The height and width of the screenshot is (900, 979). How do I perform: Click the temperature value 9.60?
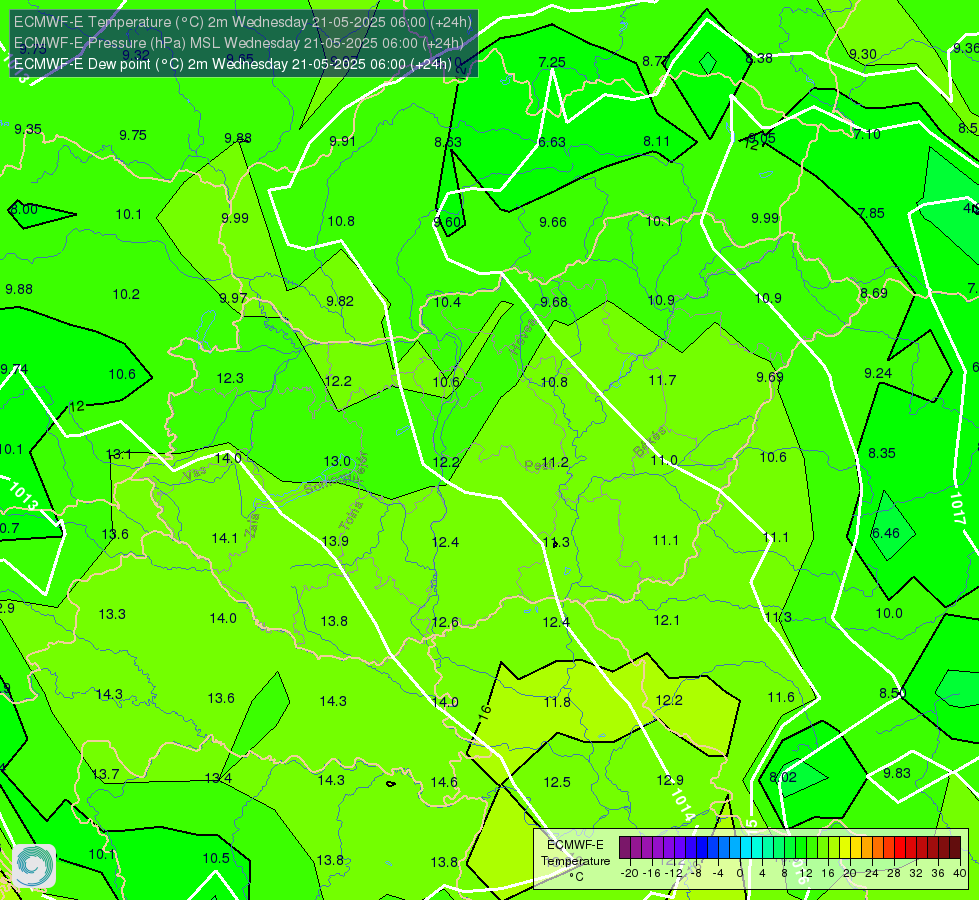pyautogui.click(x=447, y=222)
